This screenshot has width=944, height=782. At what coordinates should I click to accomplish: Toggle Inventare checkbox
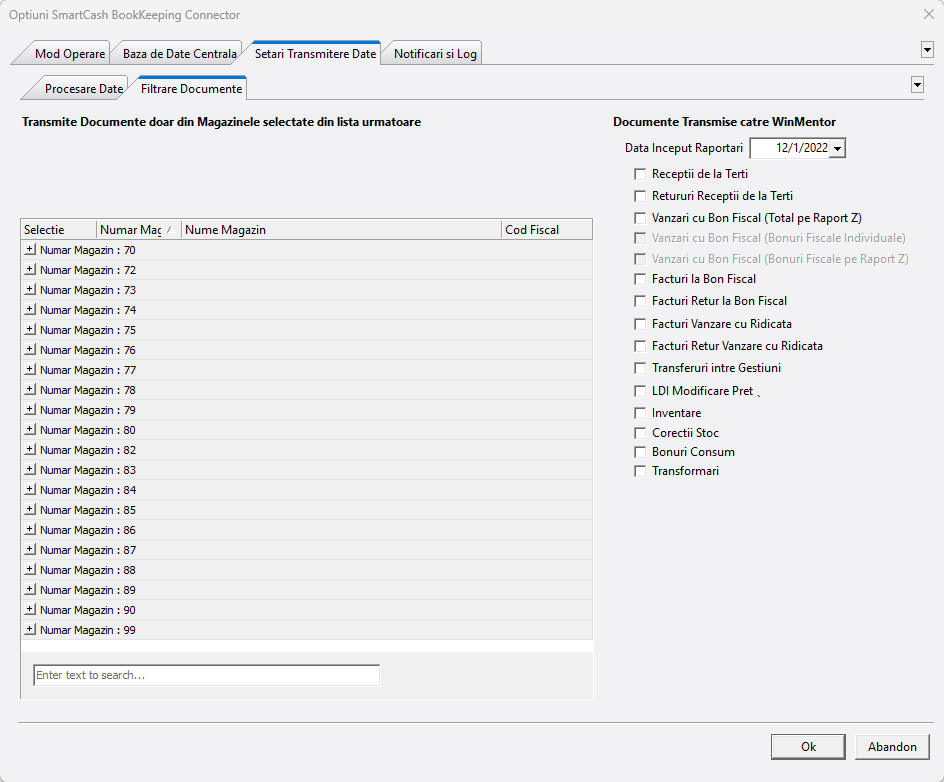coord(640,413)
